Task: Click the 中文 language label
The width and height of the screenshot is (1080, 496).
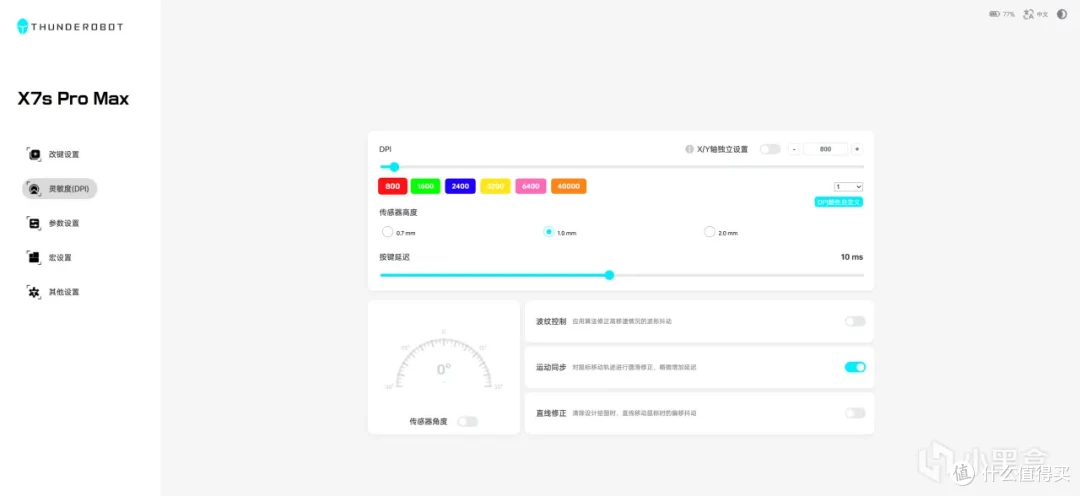Action: [1043, 14]
